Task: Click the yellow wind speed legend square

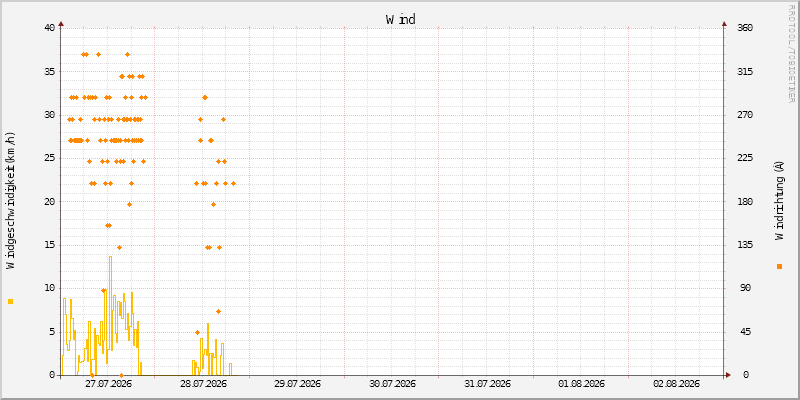Action: point(10,302)
